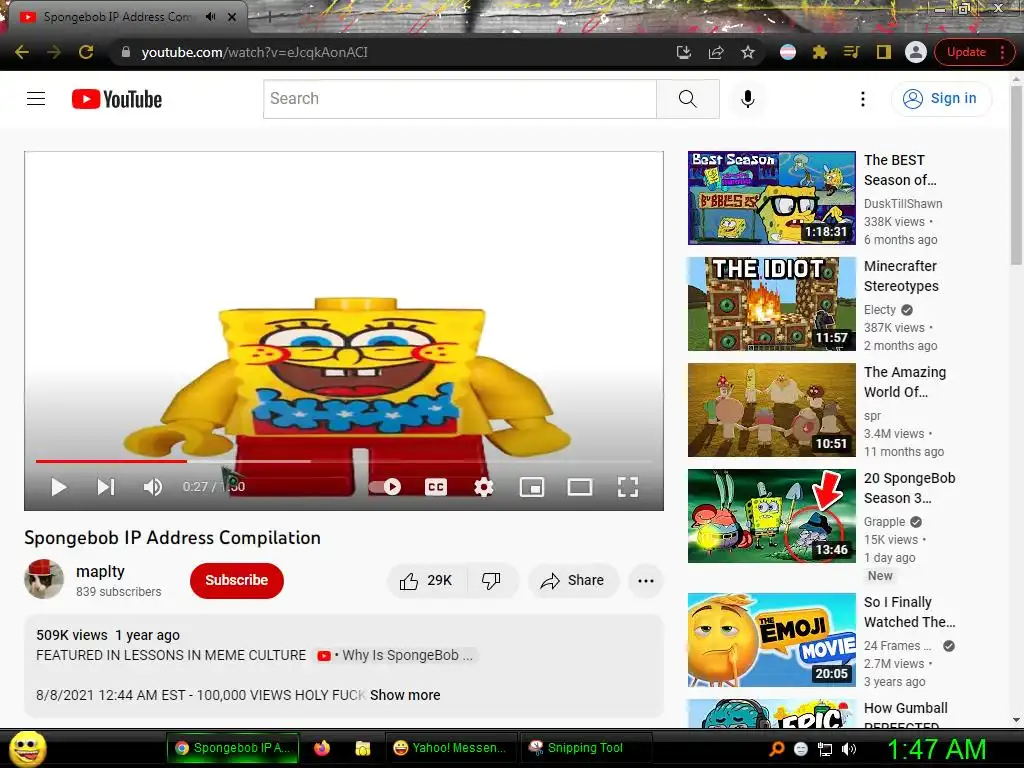
Task: Click the address bar URL
Action: point(255,52)
